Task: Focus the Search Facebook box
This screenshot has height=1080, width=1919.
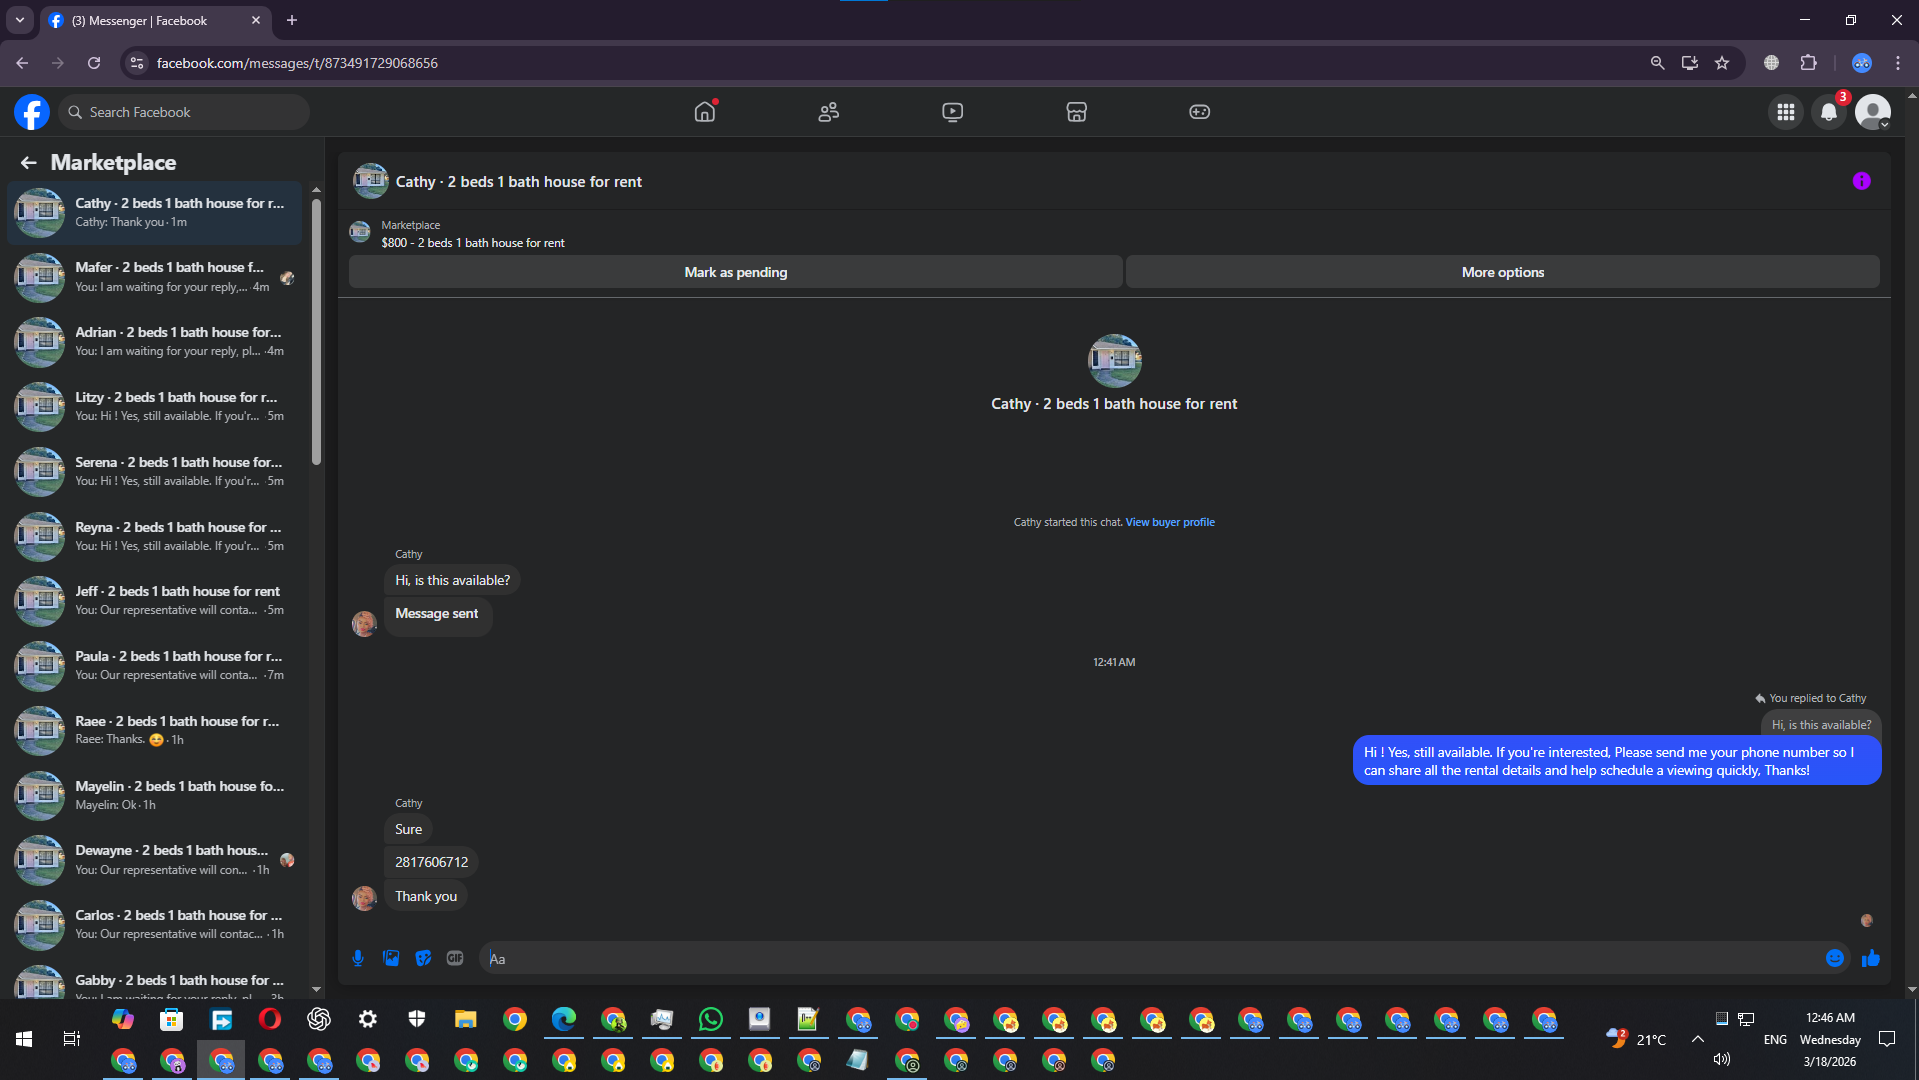Action: [x=184, y=112]
